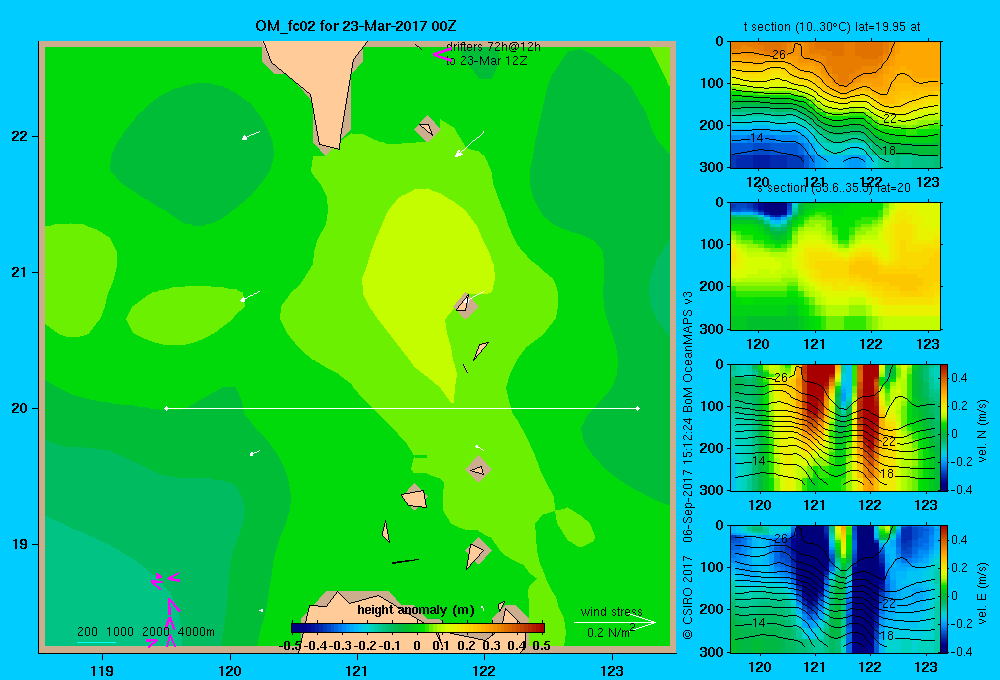Image resolution: width=1000 pixels, height=680 pixels.
Task: Select white wind arrow west of Taiwan near 22
Action: [x=251, y=135]
